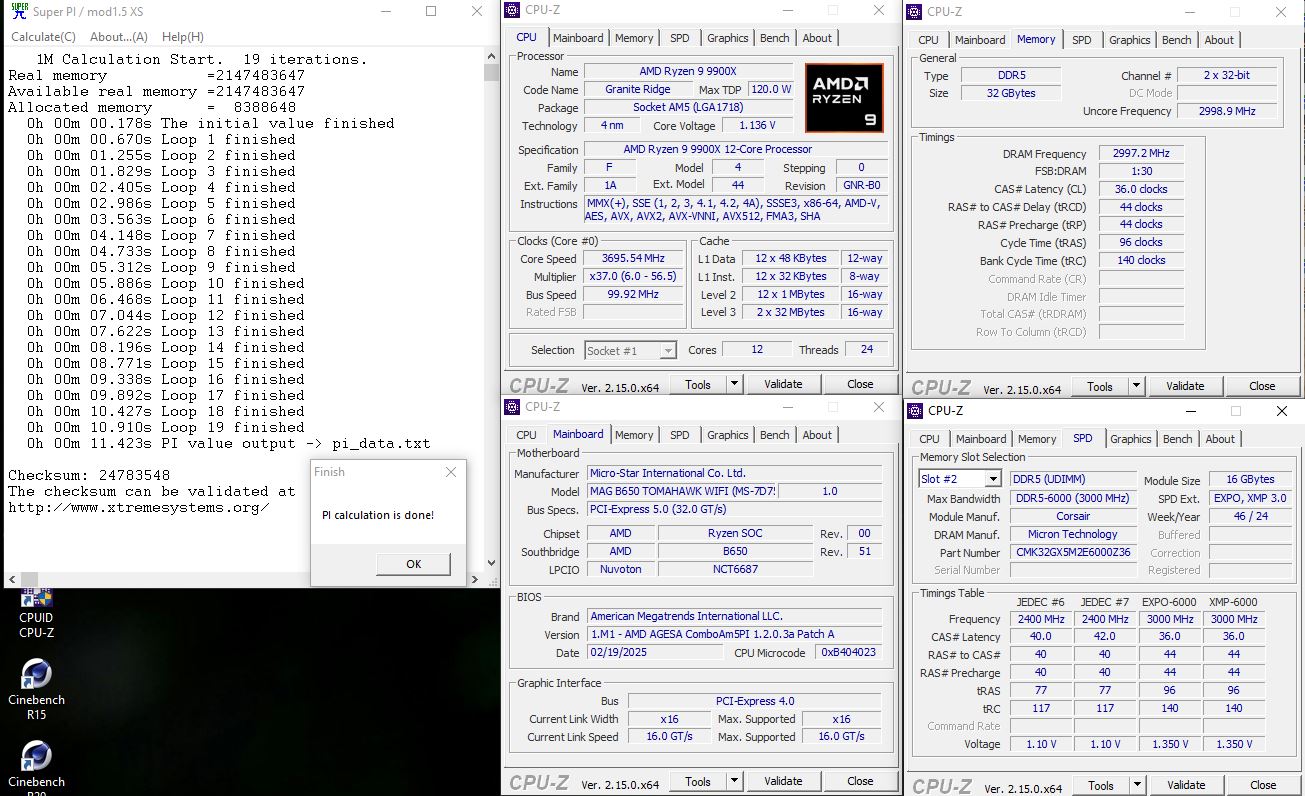Click the AMD Ryzen 9 logo image
This screenshot has height=796, width=1305.
coord(844,98)
